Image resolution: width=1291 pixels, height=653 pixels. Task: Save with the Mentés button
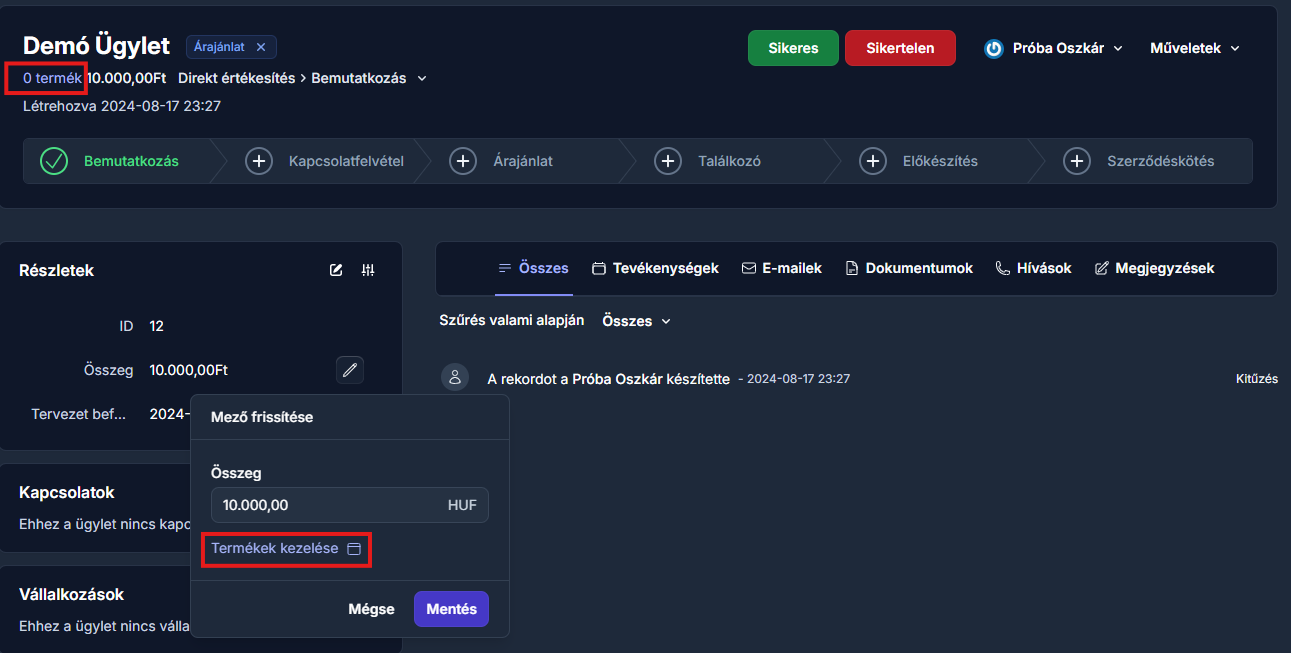451,609
